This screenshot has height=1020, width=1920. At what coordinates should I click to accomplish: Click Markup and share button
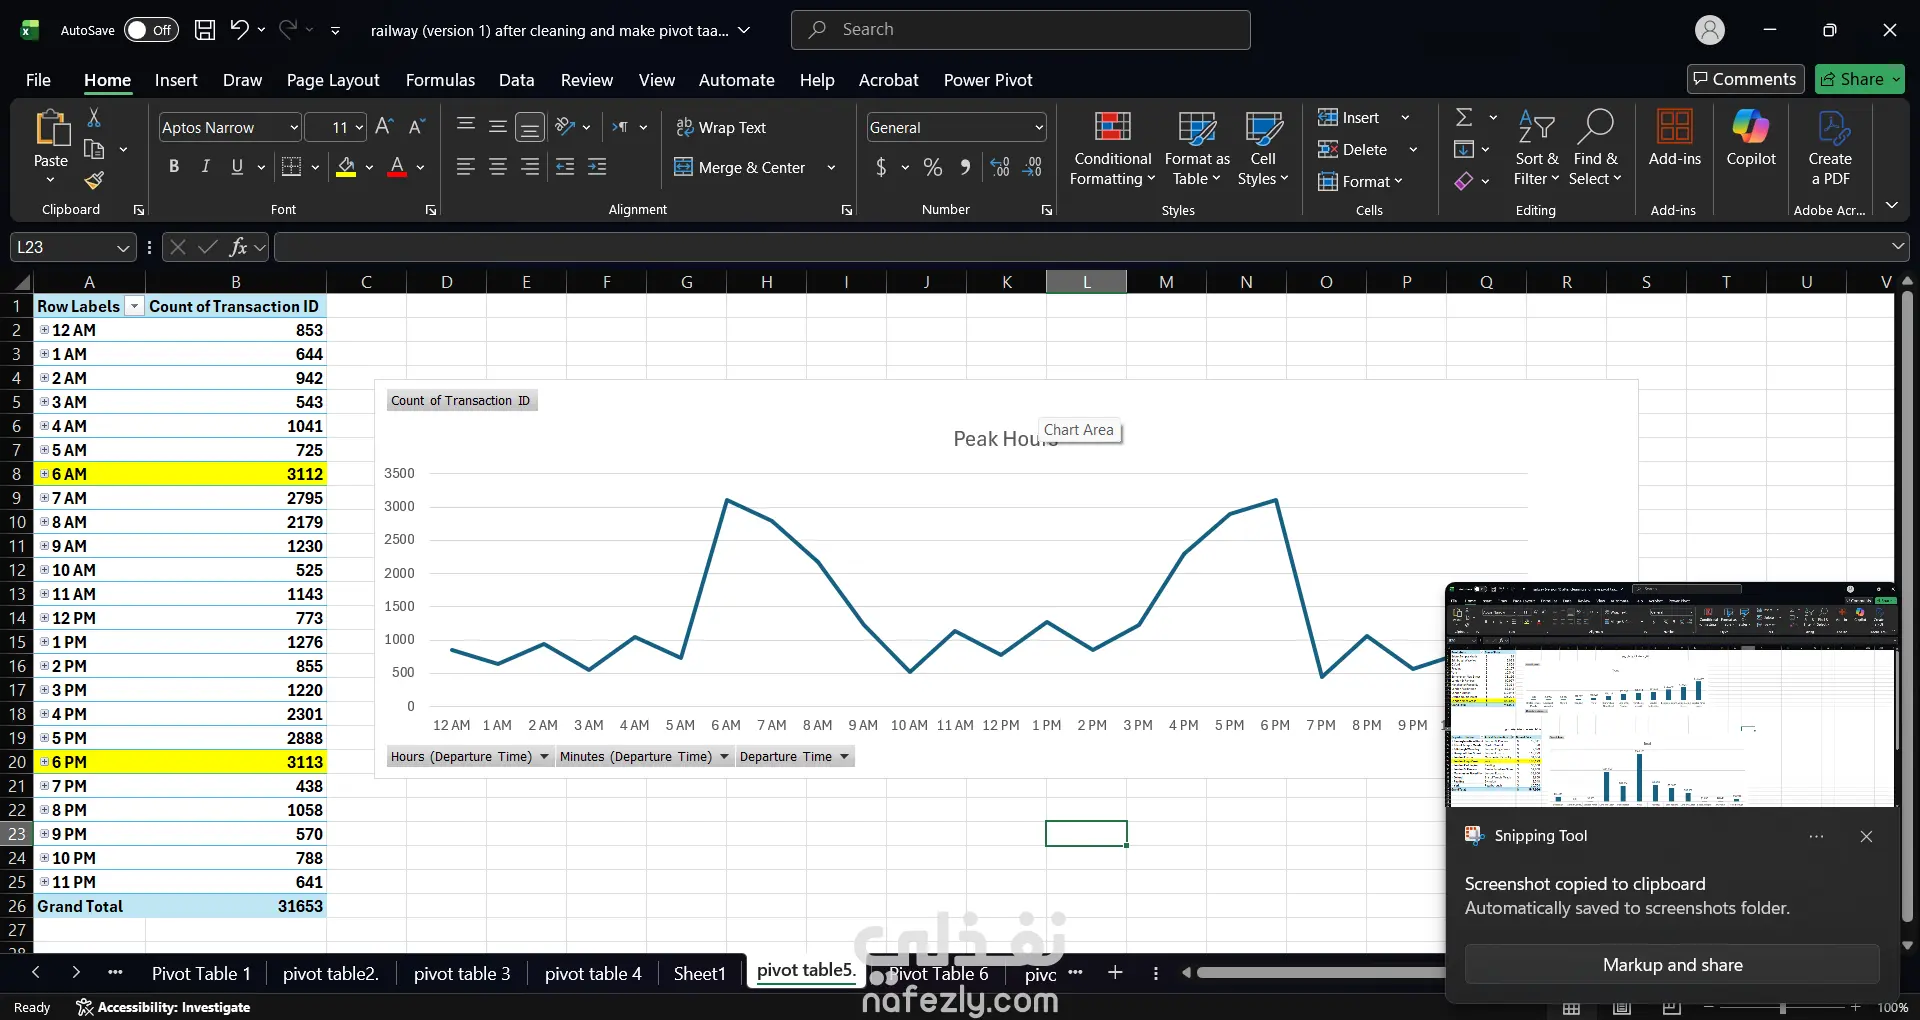tap(1672, 965)
